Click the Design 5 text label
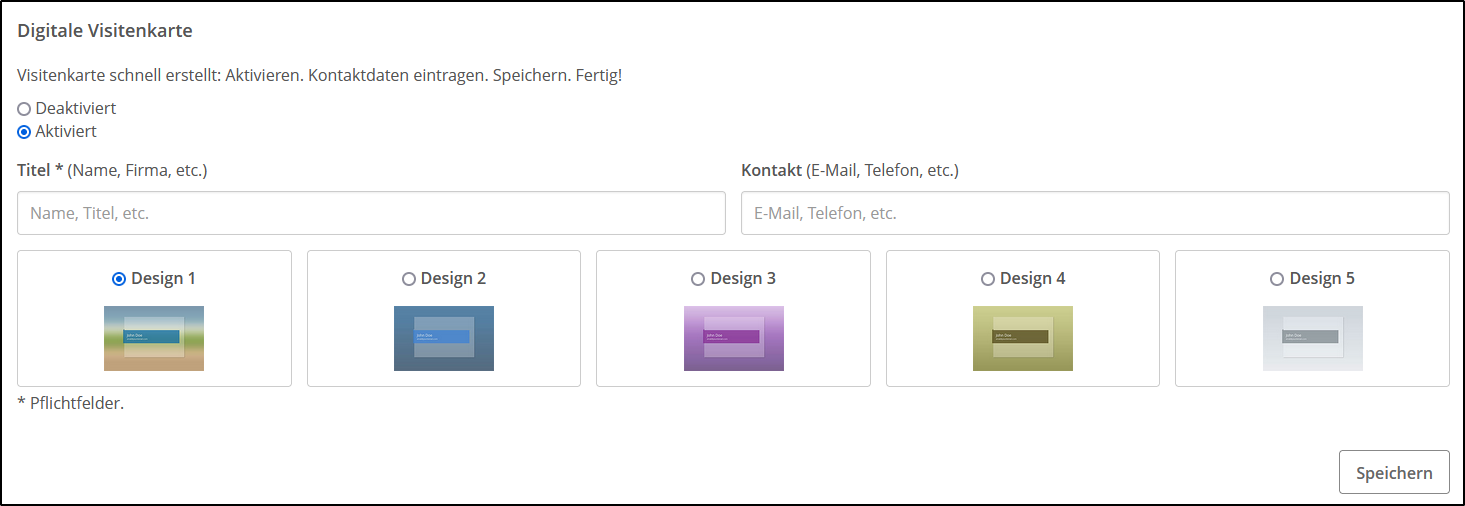The width and height of the screenshot is (1465, 506). (x=1322, y=278)
